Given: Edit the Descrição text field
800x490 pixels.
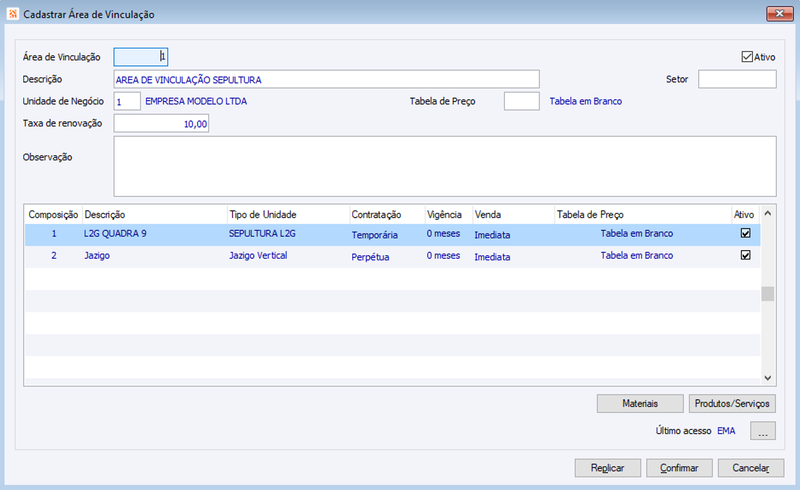Looking at the screenshot, I should [327, 79].
